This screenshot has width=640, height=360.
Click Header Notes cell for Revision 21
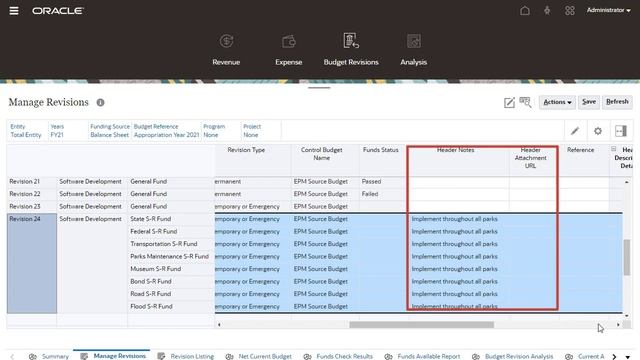click(x=458, y=181)
